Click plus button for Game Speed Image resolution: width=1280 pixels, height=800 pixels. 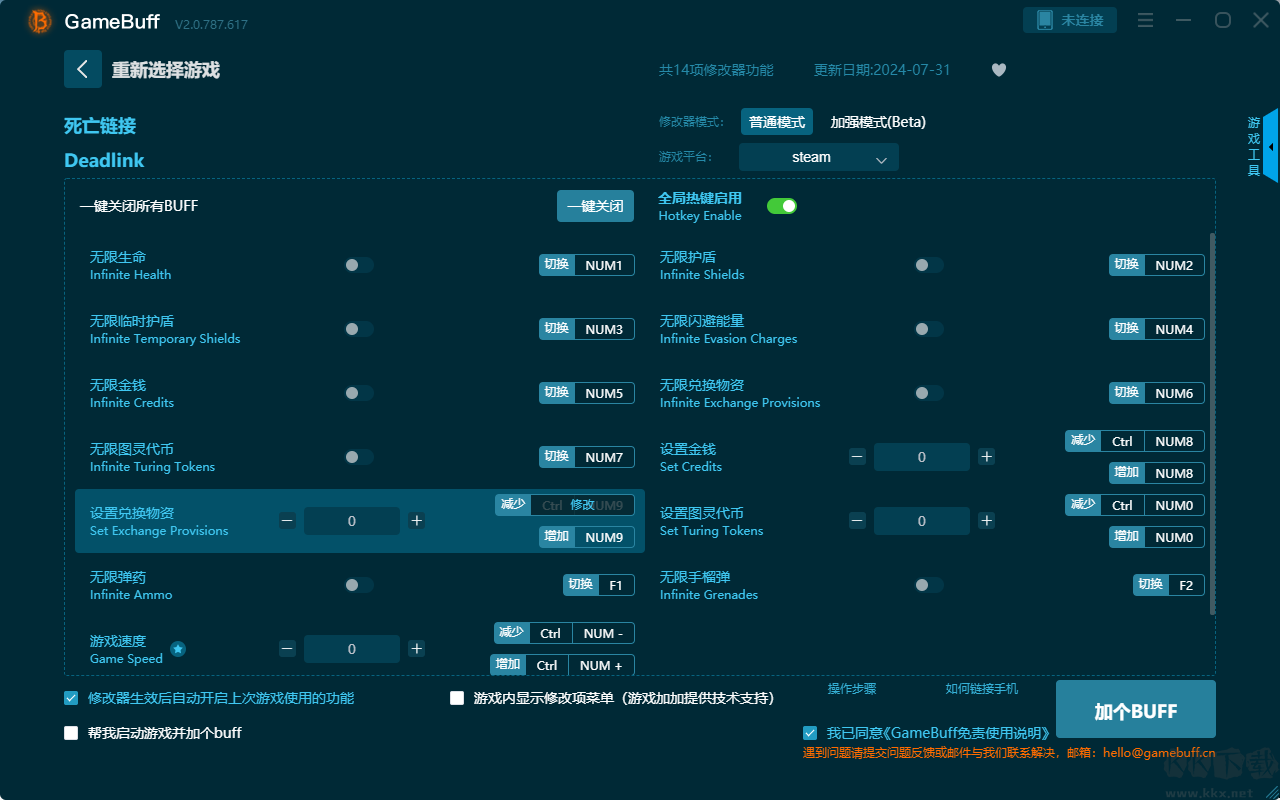[417, 649]
